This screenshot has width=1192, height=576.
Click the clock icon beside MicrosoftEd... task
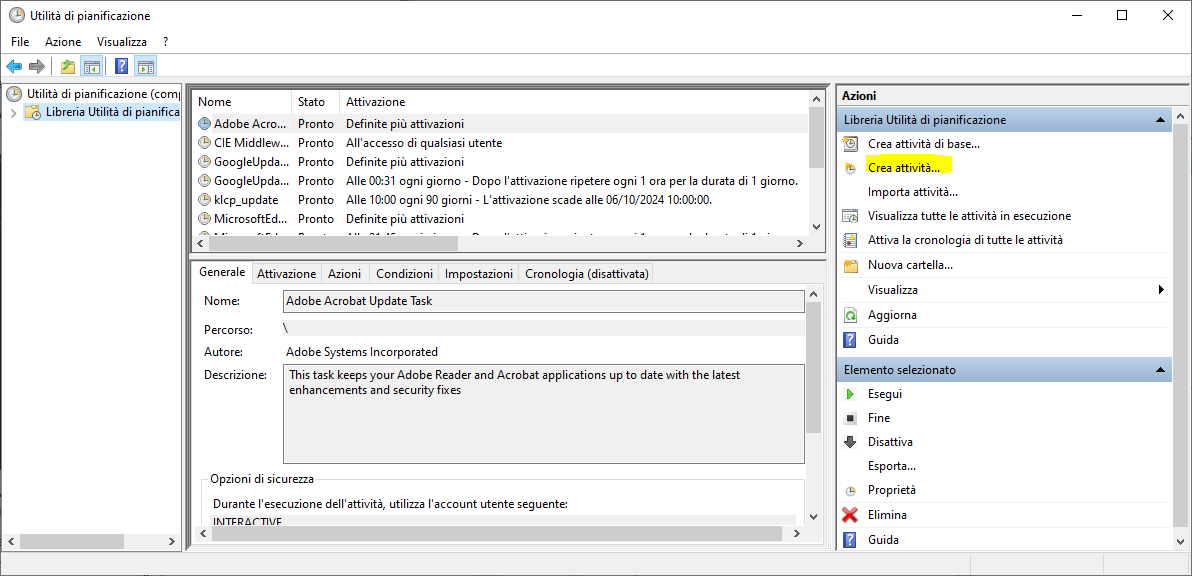click(x=204, y=218)
